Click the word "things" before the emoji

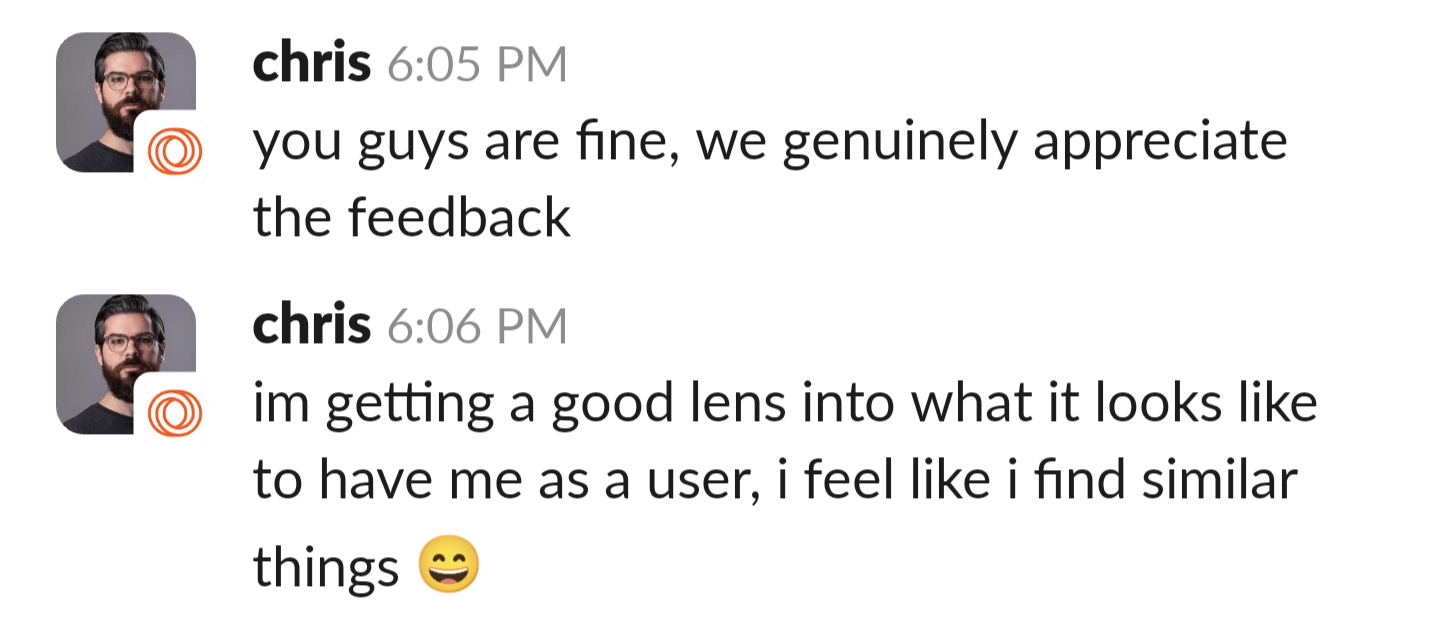tap(325, 568)
